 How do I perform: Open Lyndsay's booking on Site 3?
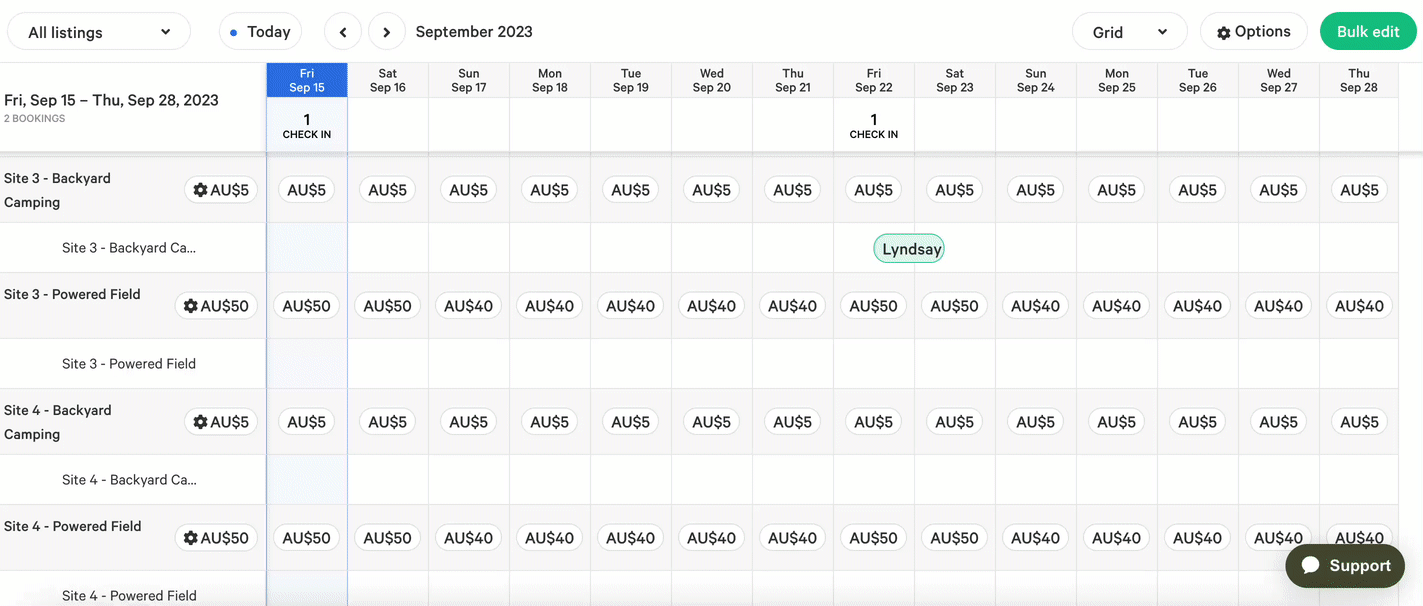[x=909, y=249]
